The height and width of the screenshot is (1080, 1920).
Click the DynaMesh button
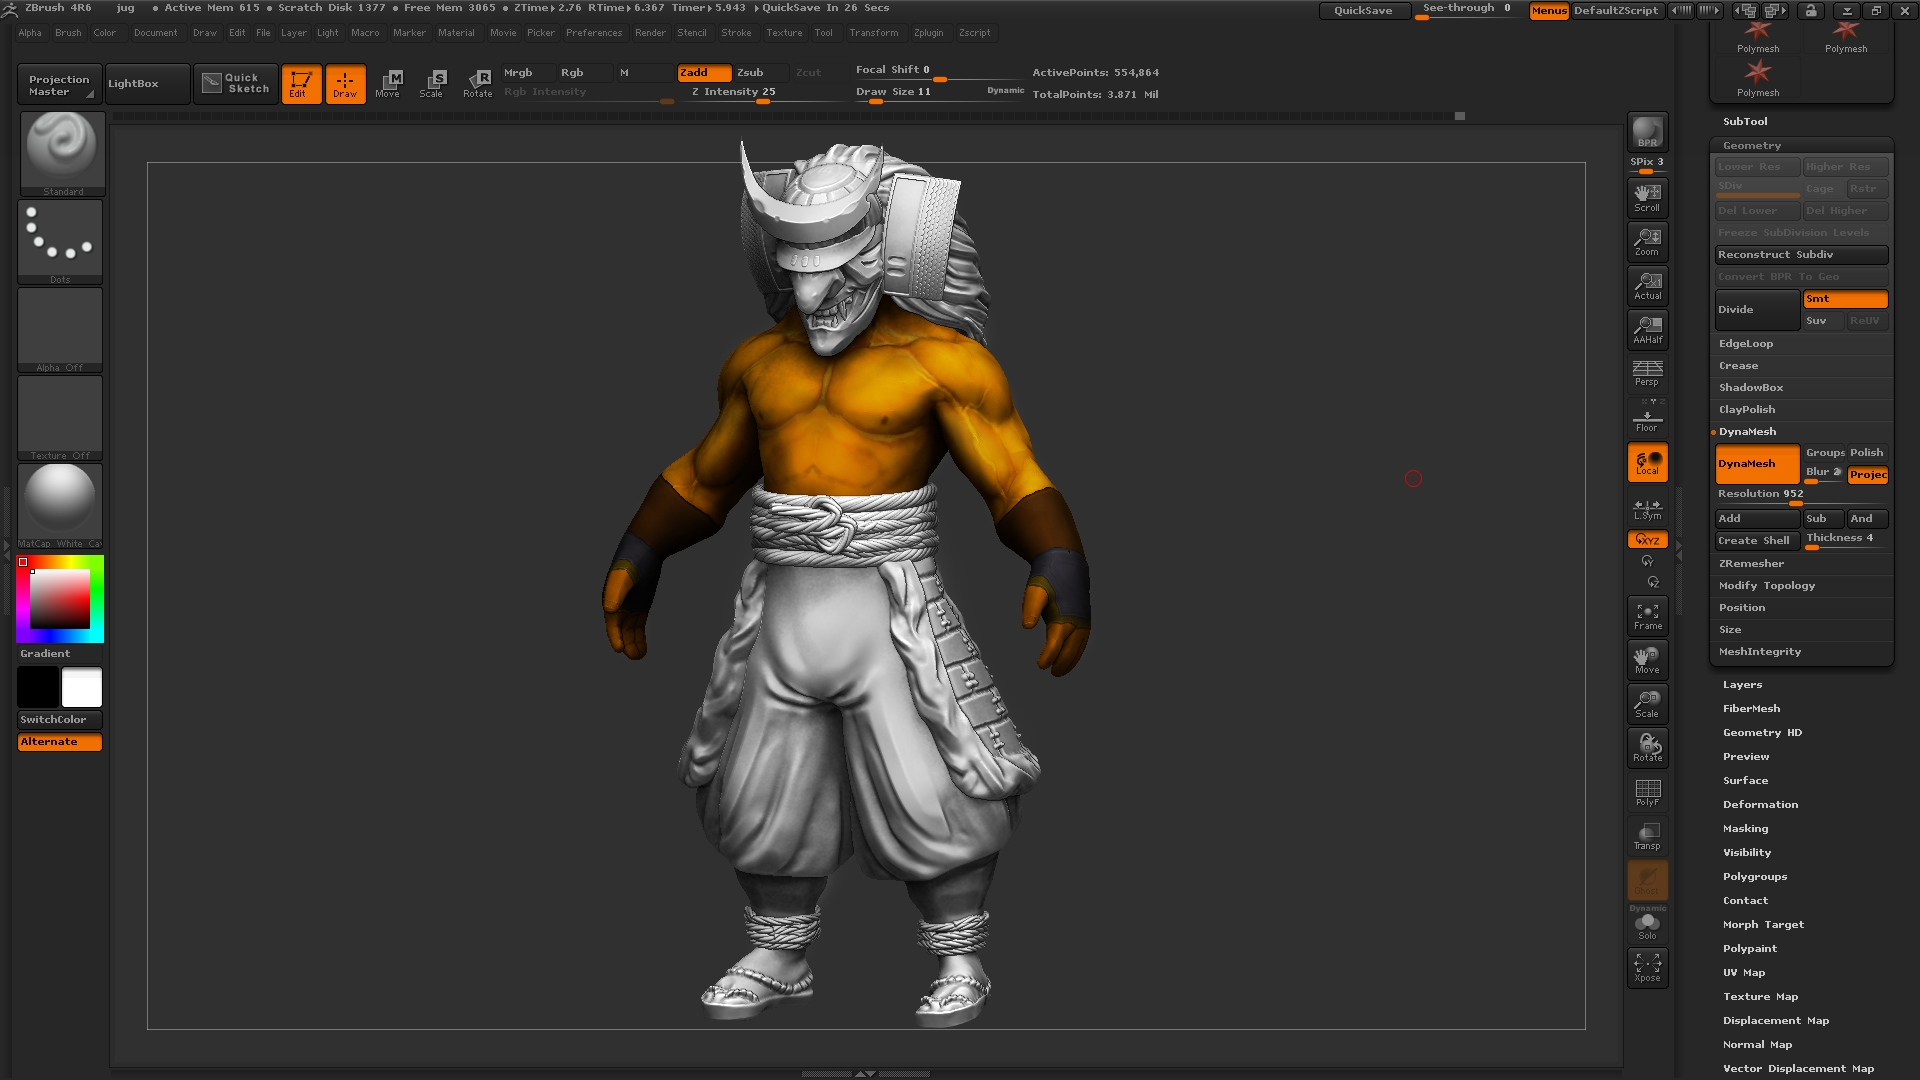[x=1757, y=464]
